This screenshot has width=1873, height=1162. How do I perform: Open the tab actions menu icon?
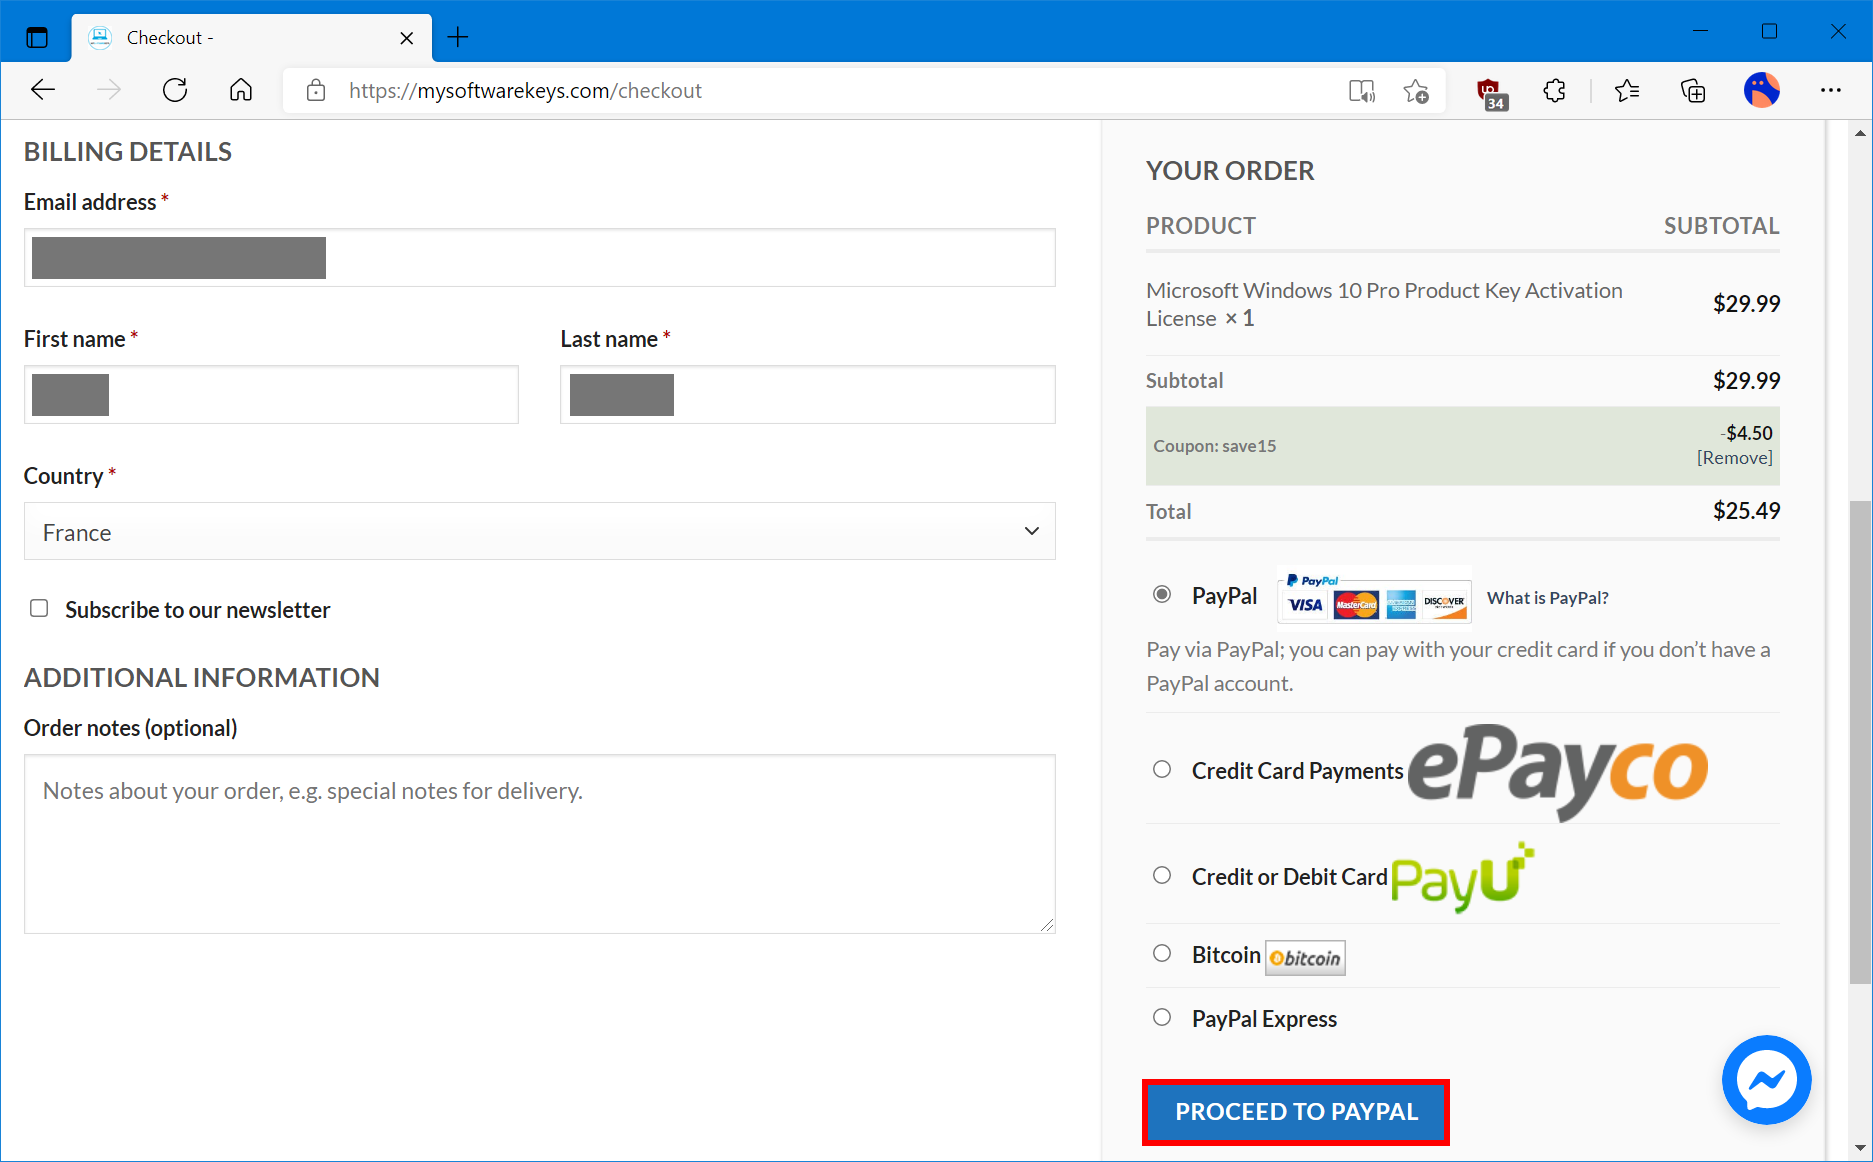click(37, 38)
